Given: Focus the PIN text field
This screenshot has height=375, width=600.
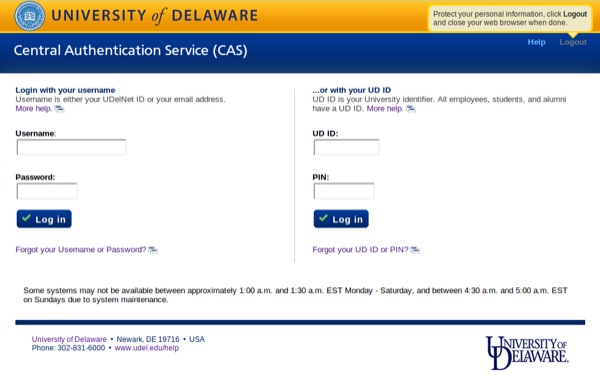Looking at the screenshot, I should 344,191.
